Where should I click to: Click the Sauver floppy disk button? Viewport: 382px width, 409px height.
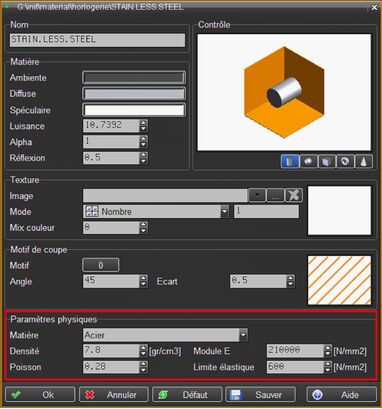coord(261,395)
